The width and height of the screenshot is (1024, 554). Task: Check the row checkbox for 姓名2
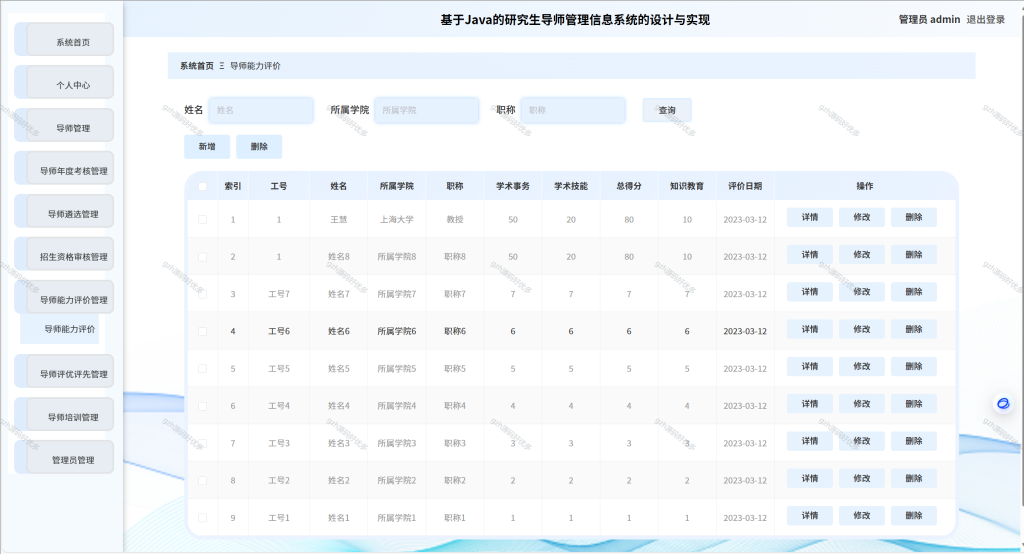202,480
